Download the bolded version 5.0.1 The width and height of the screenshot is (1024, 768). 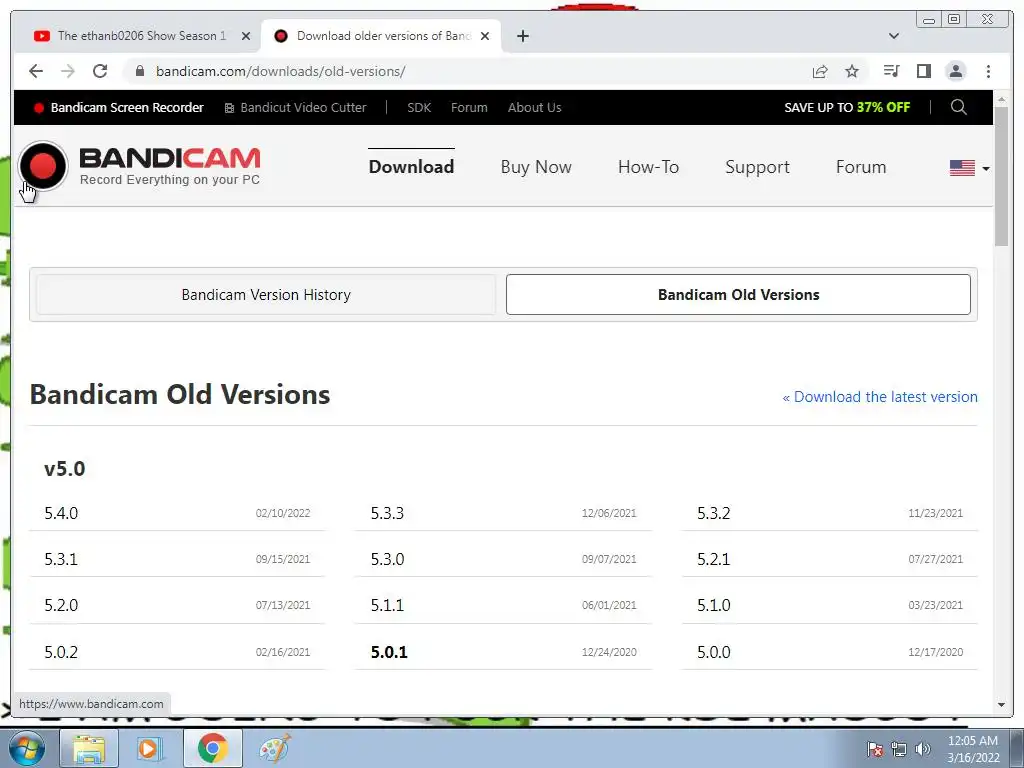389,652
